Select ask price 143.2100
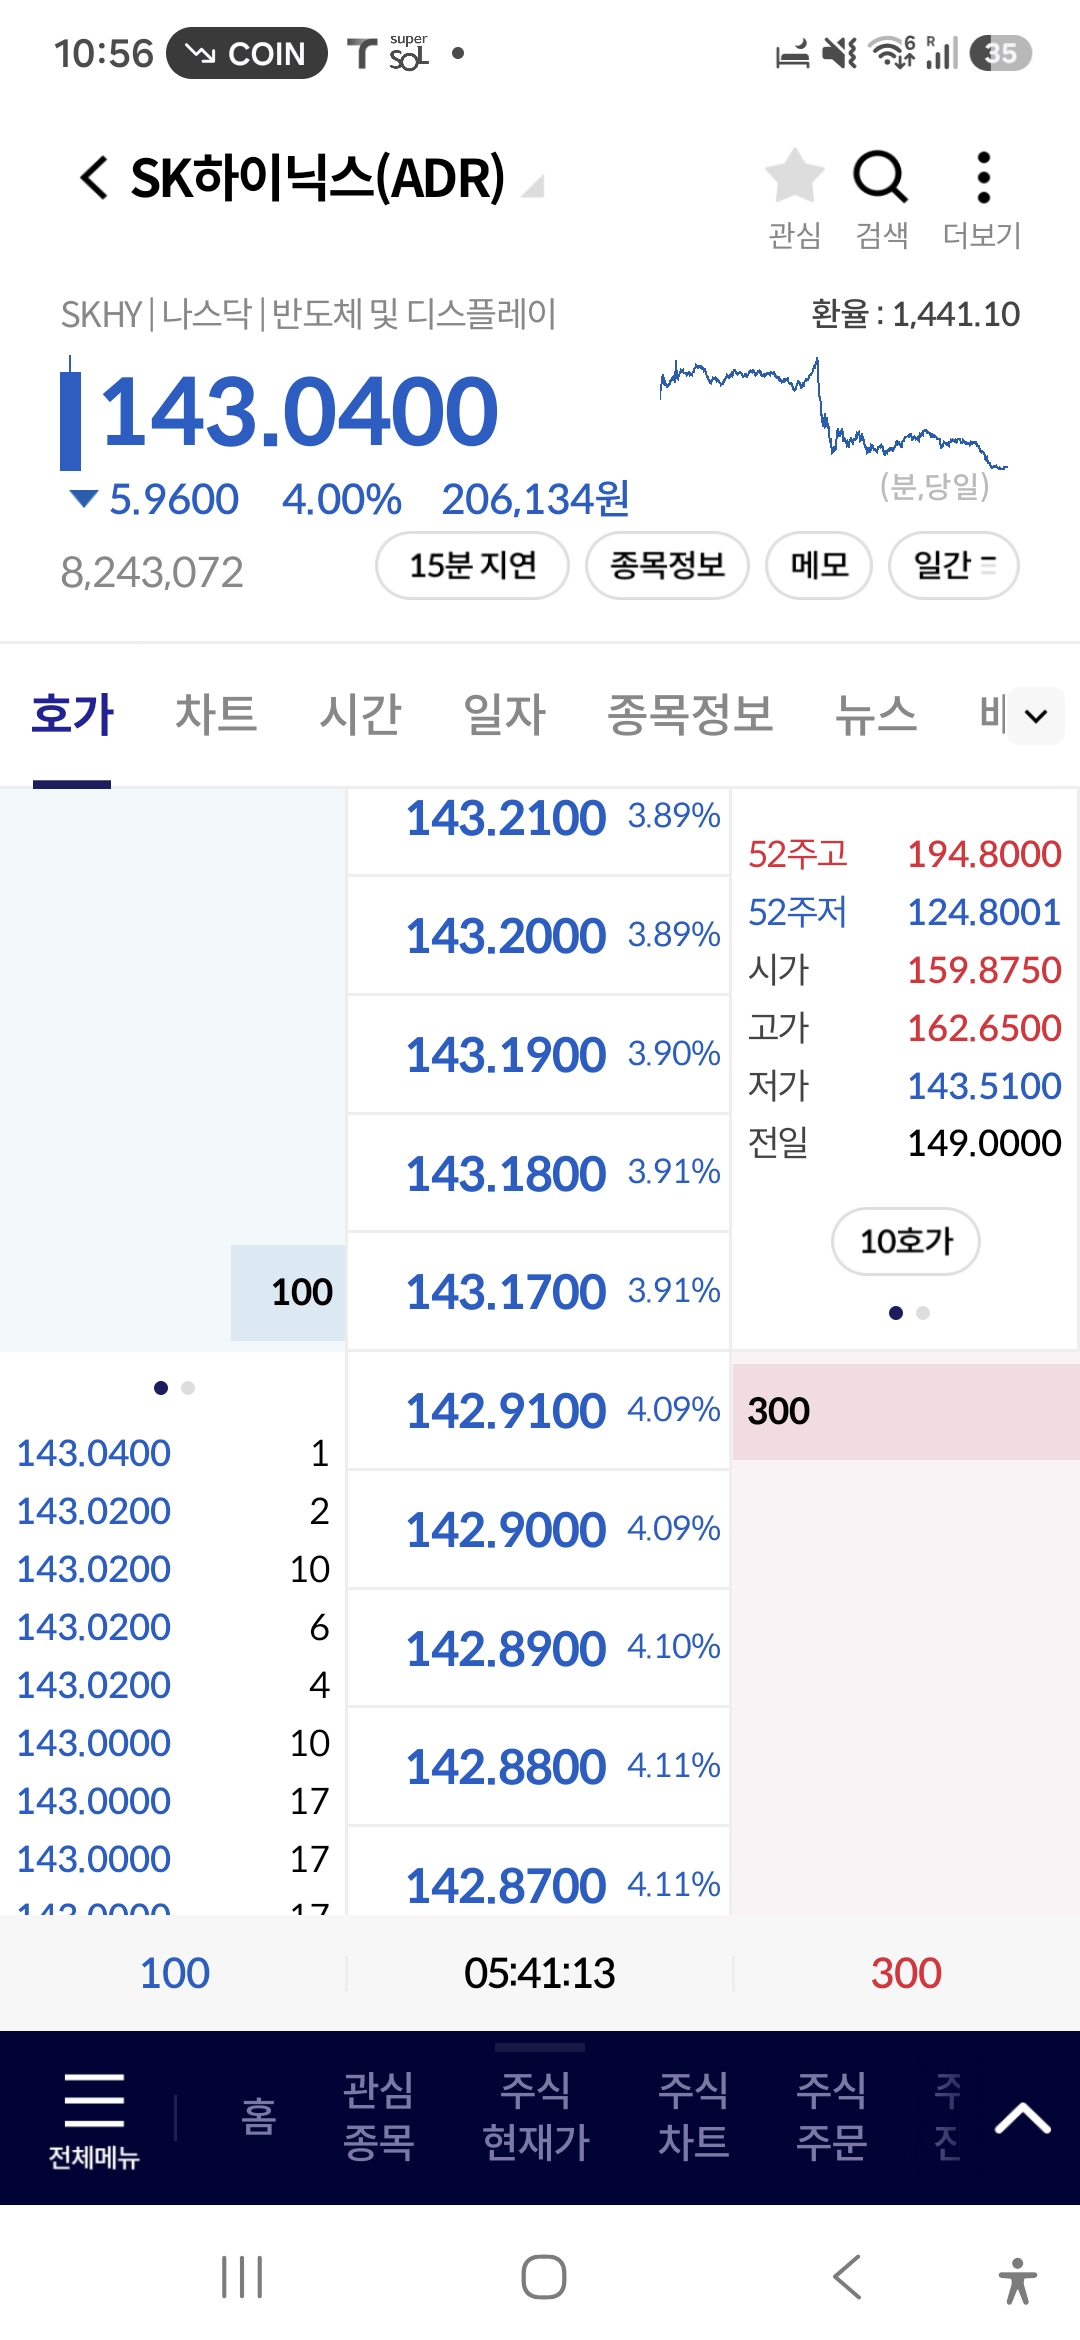The width and height of the screenshot is (1080, 2340). pos(538,830)
